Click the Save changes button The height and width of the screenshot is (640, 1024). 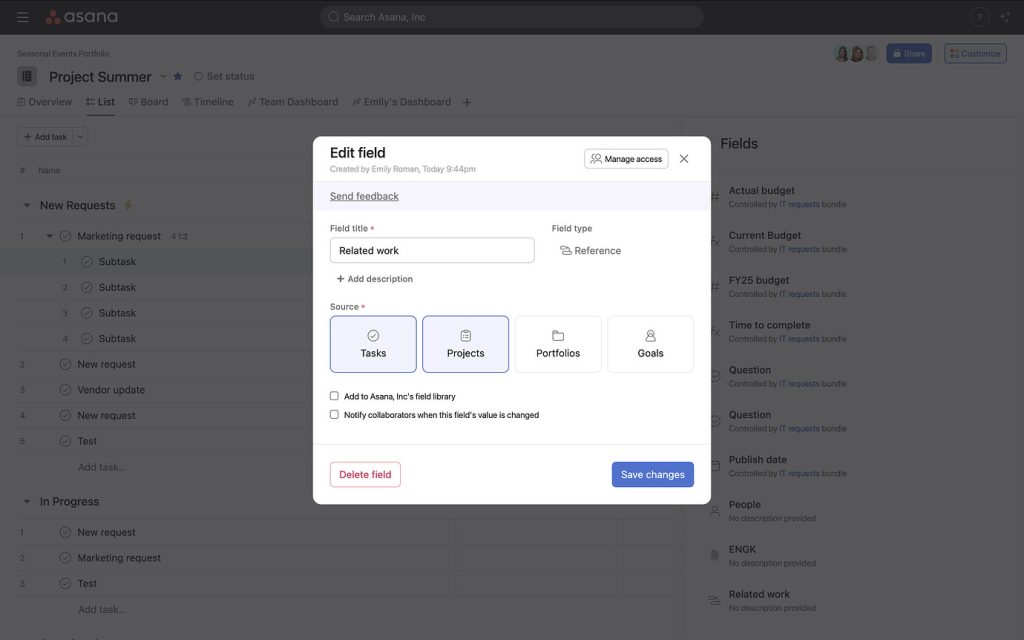tap(652, 474)
